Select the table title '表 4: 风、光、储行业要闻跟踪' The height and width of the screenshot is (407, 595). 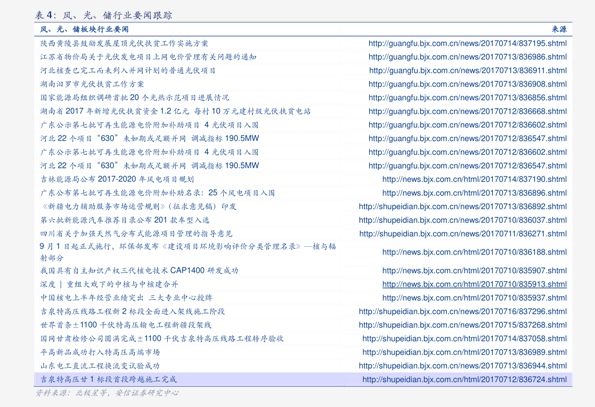(x=104, y=15)
